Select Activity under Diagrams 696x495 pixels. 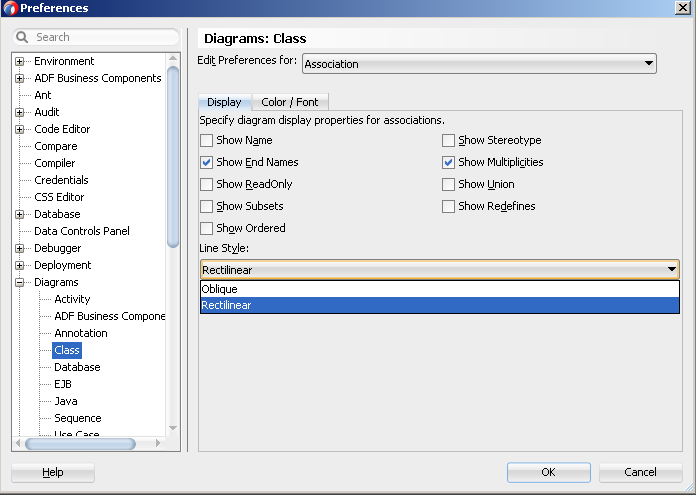pos(72,299)
